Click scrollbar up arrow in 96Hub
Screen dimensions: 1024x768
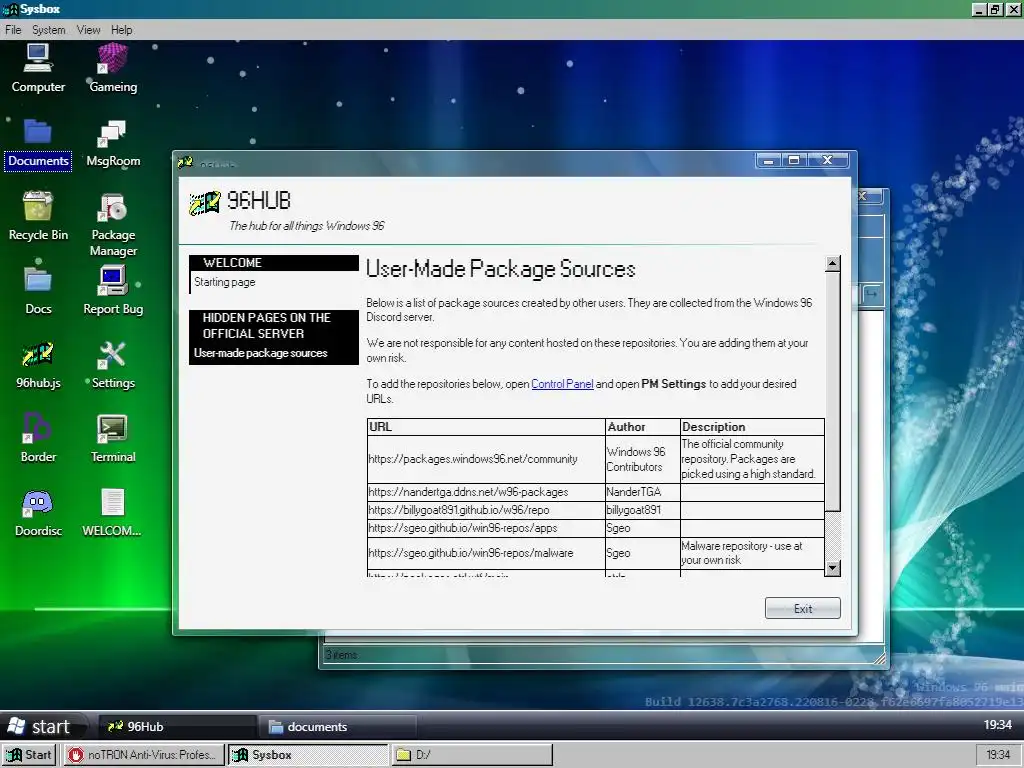pyautogui.click(x=832, y=264)
